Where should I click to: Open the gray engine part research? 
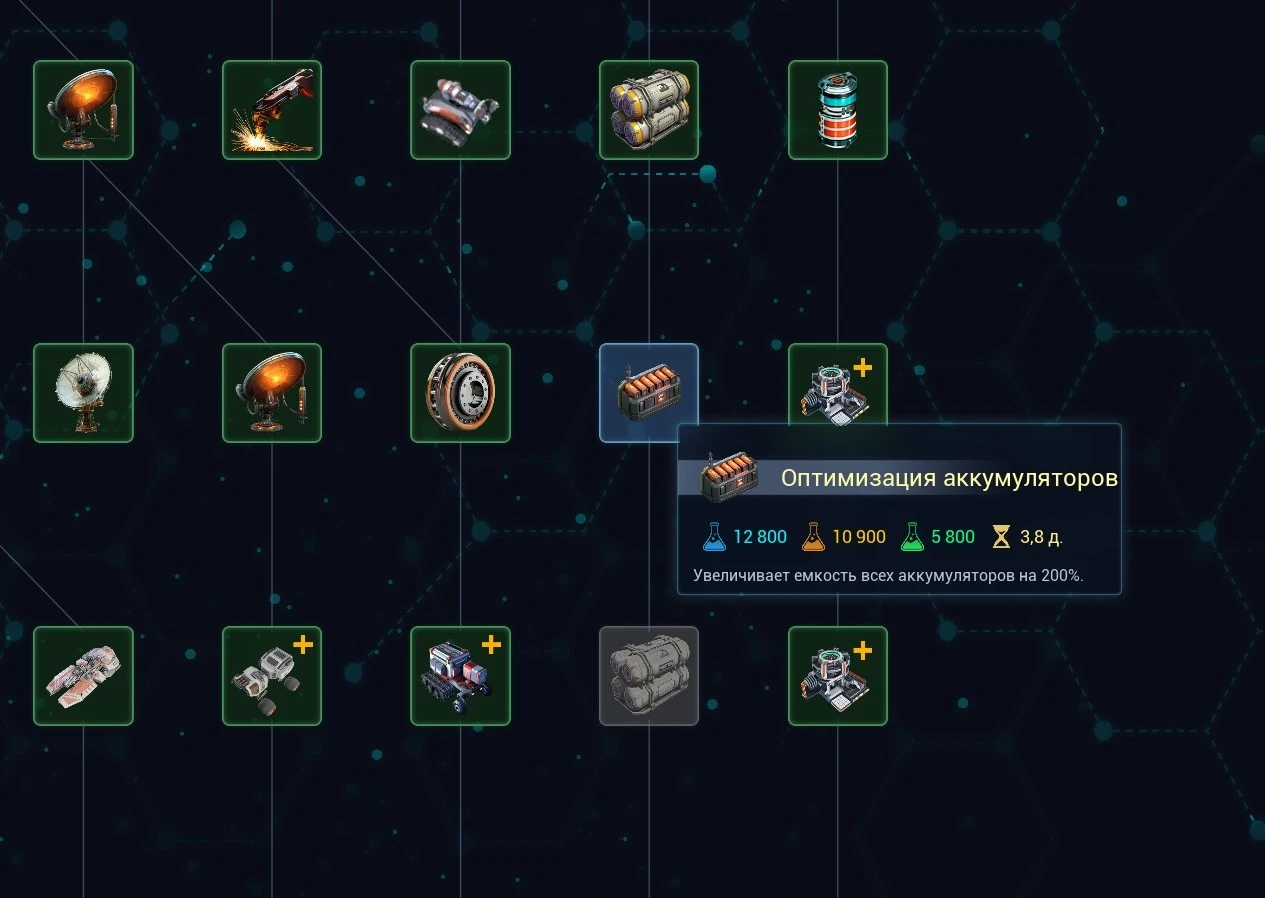[x=460, y=110]
